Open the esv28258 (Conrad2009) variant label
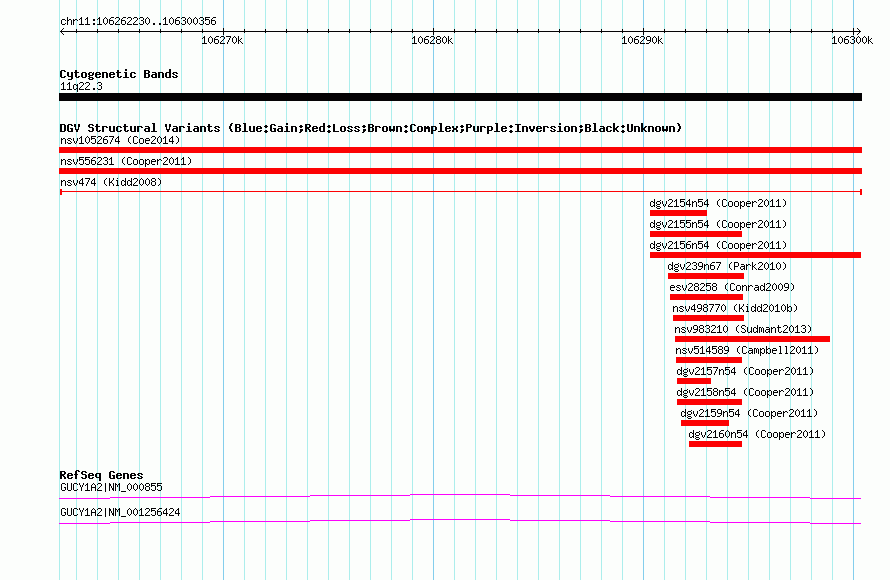 pos(732,287)
